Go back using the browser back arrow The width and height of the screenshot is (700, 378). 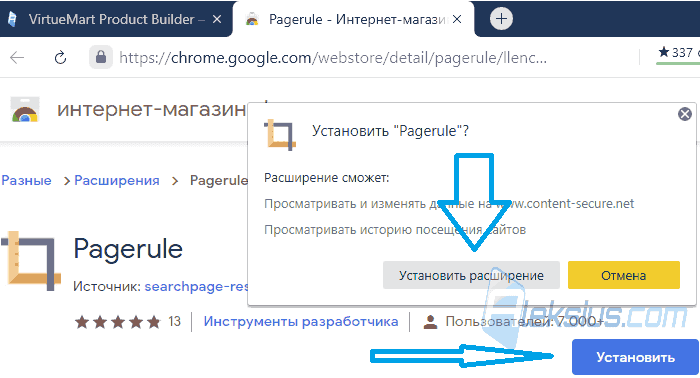click(17, 58)
